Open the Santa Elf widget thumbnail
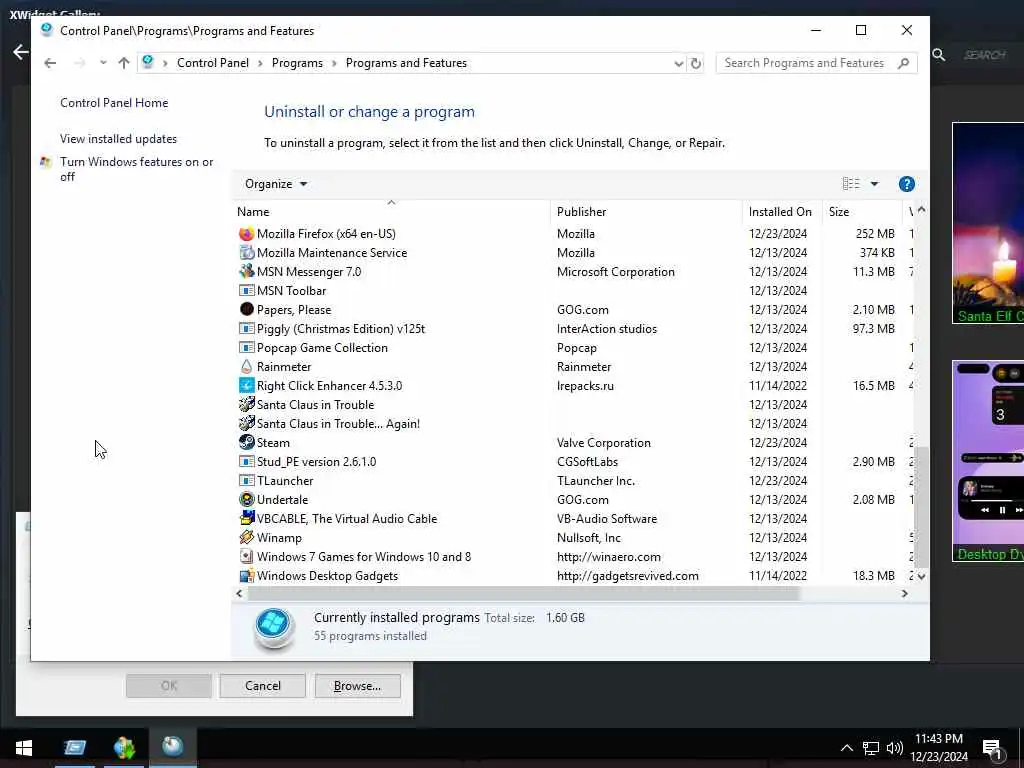 pyautogui.click(x=988, y=223)
